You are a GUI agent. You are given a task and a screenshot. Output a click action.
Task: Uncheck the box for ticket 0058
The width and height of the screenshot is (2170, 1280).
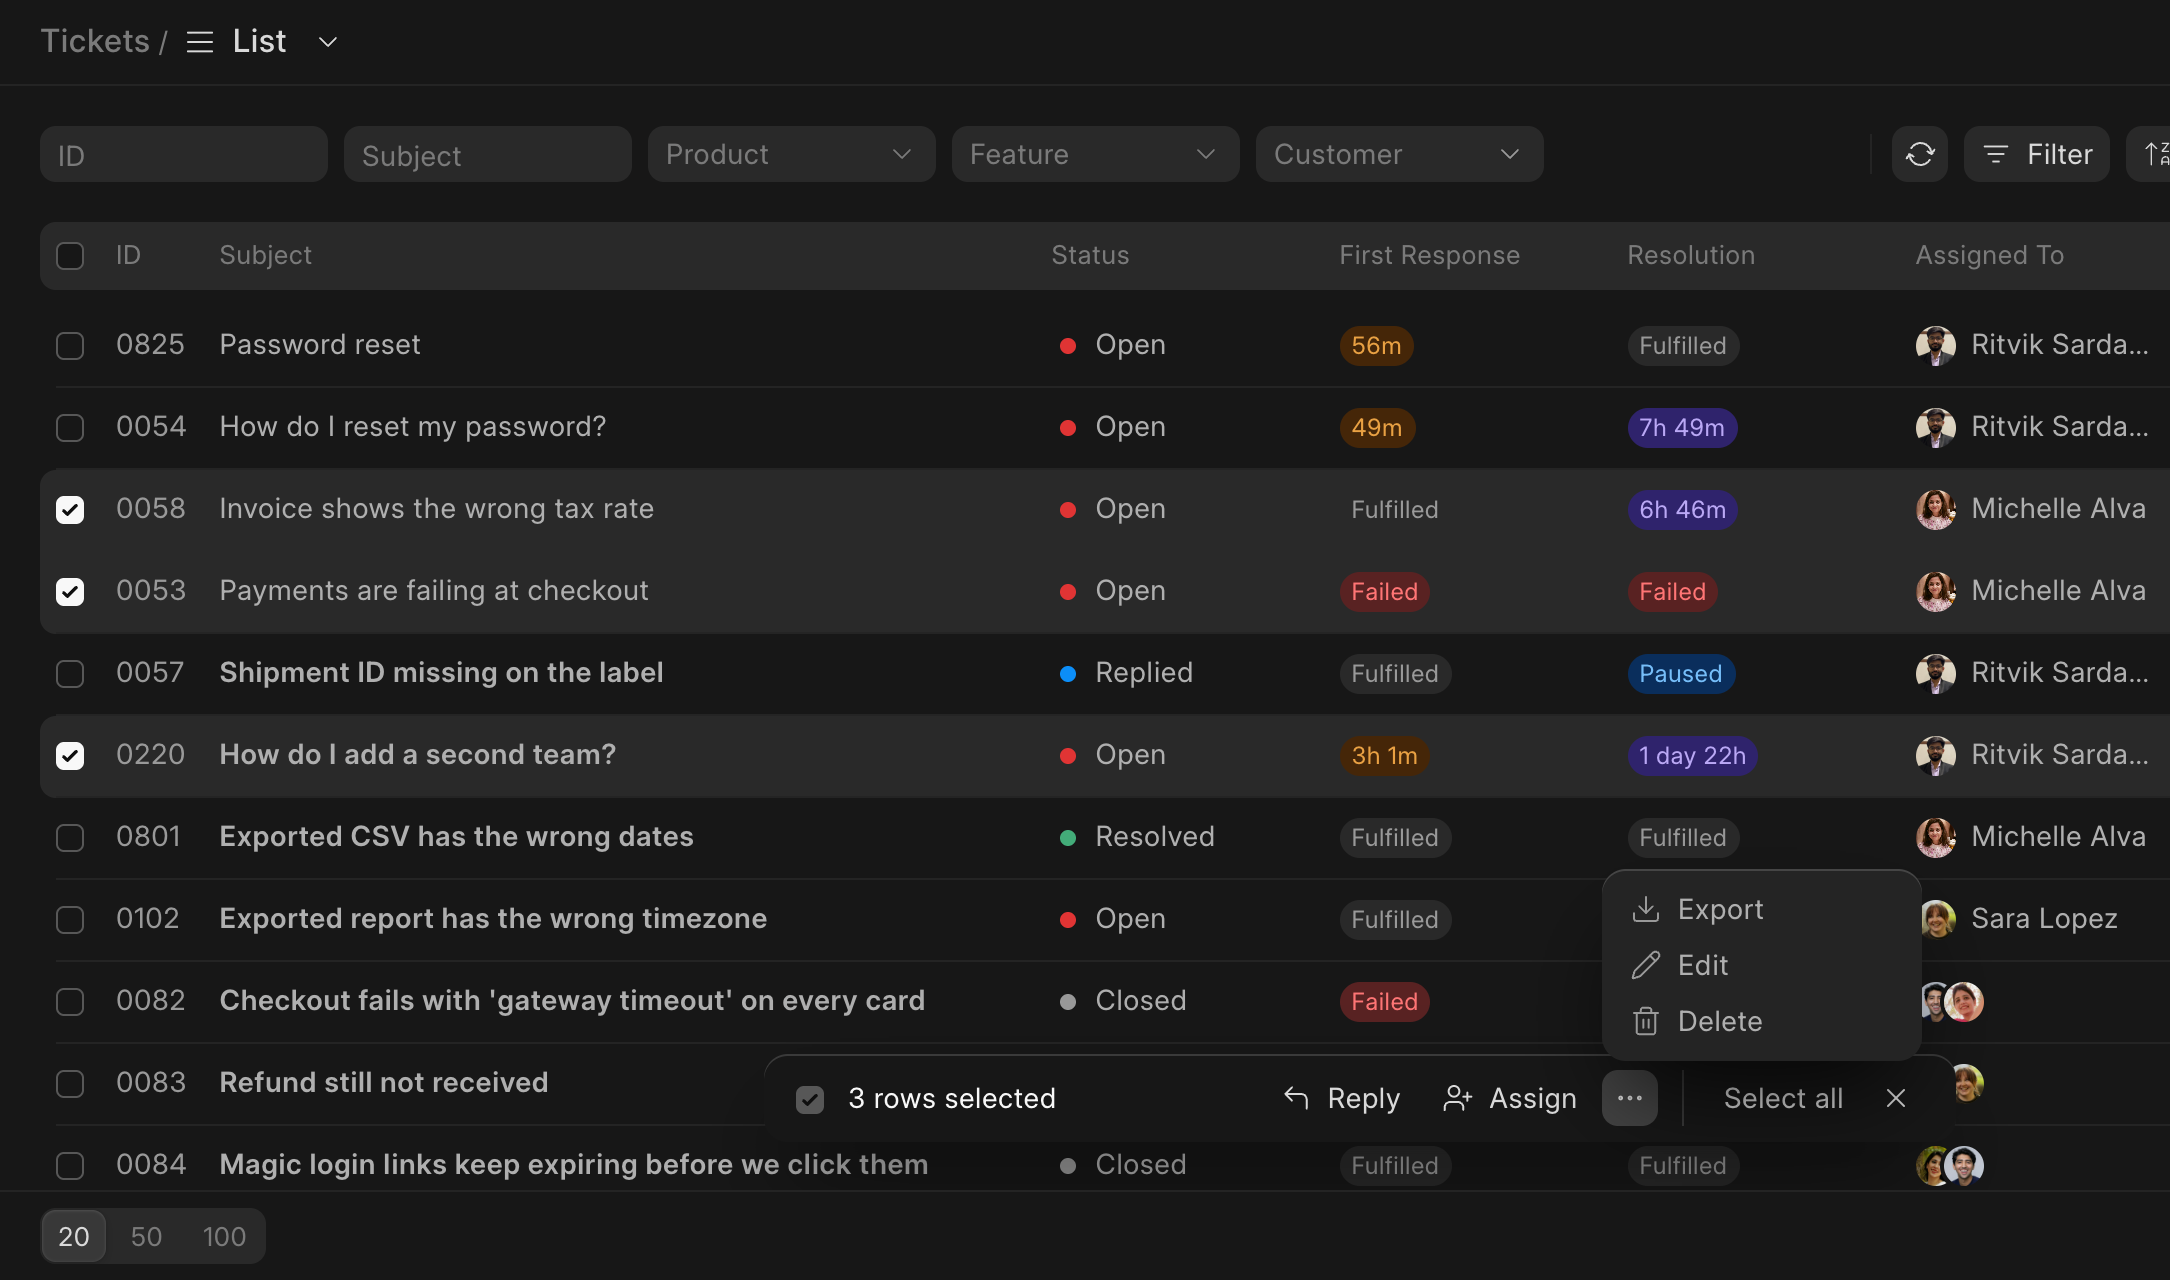[70, 509]
